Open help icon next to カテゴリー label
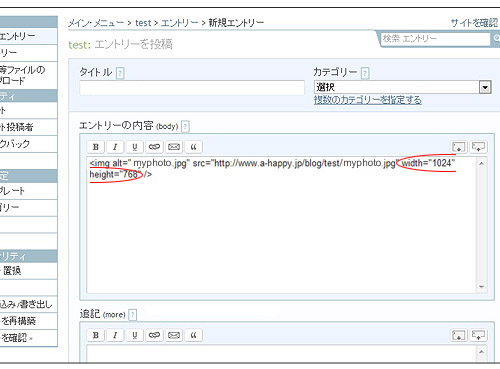Screen dimensions: 500x369 365,73
